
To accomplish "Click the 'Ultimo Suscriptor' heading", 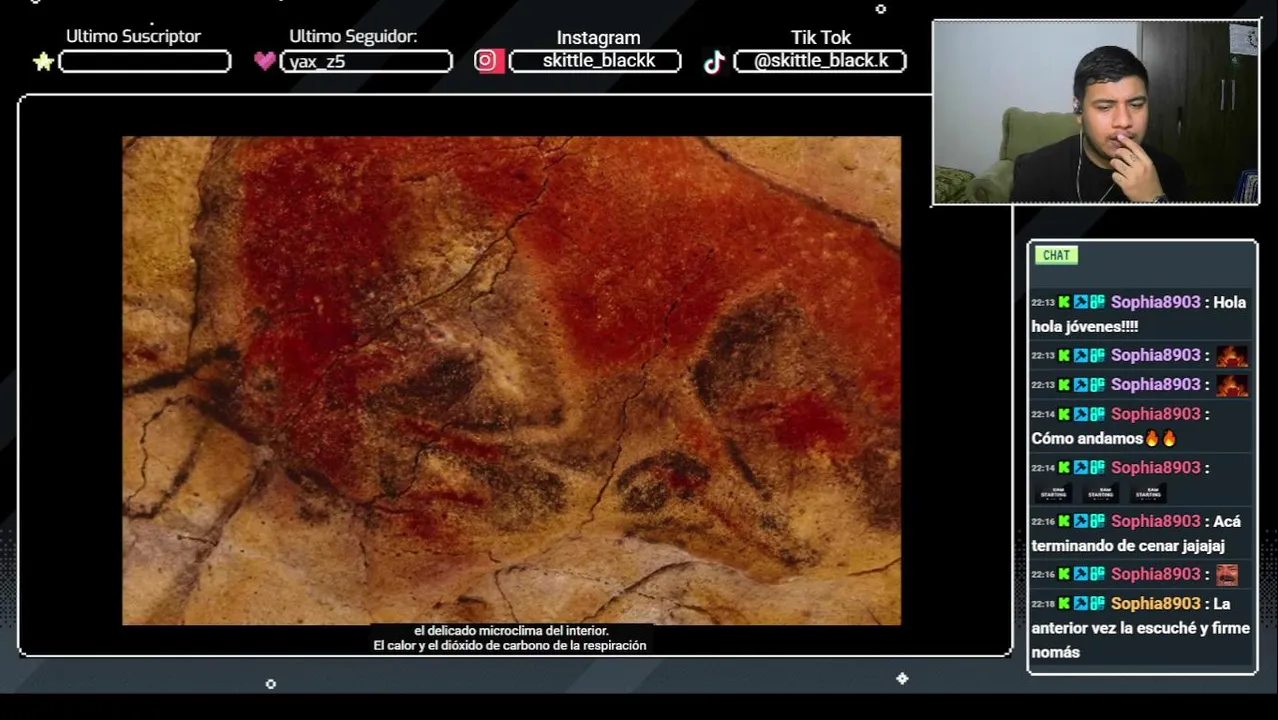I will pos(133,36).
